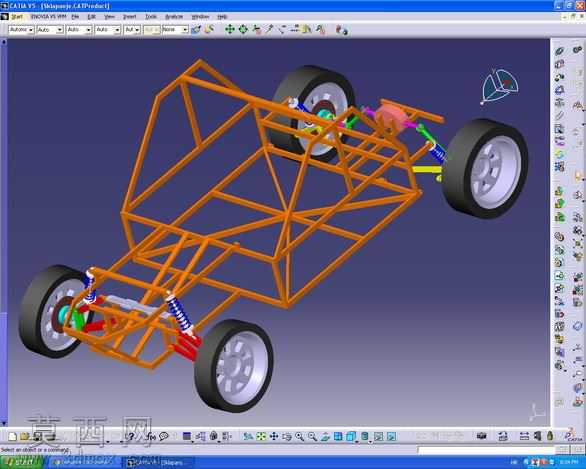
Task: Click the Zoom Out magnifier
Action: click(x=312, y=436)
